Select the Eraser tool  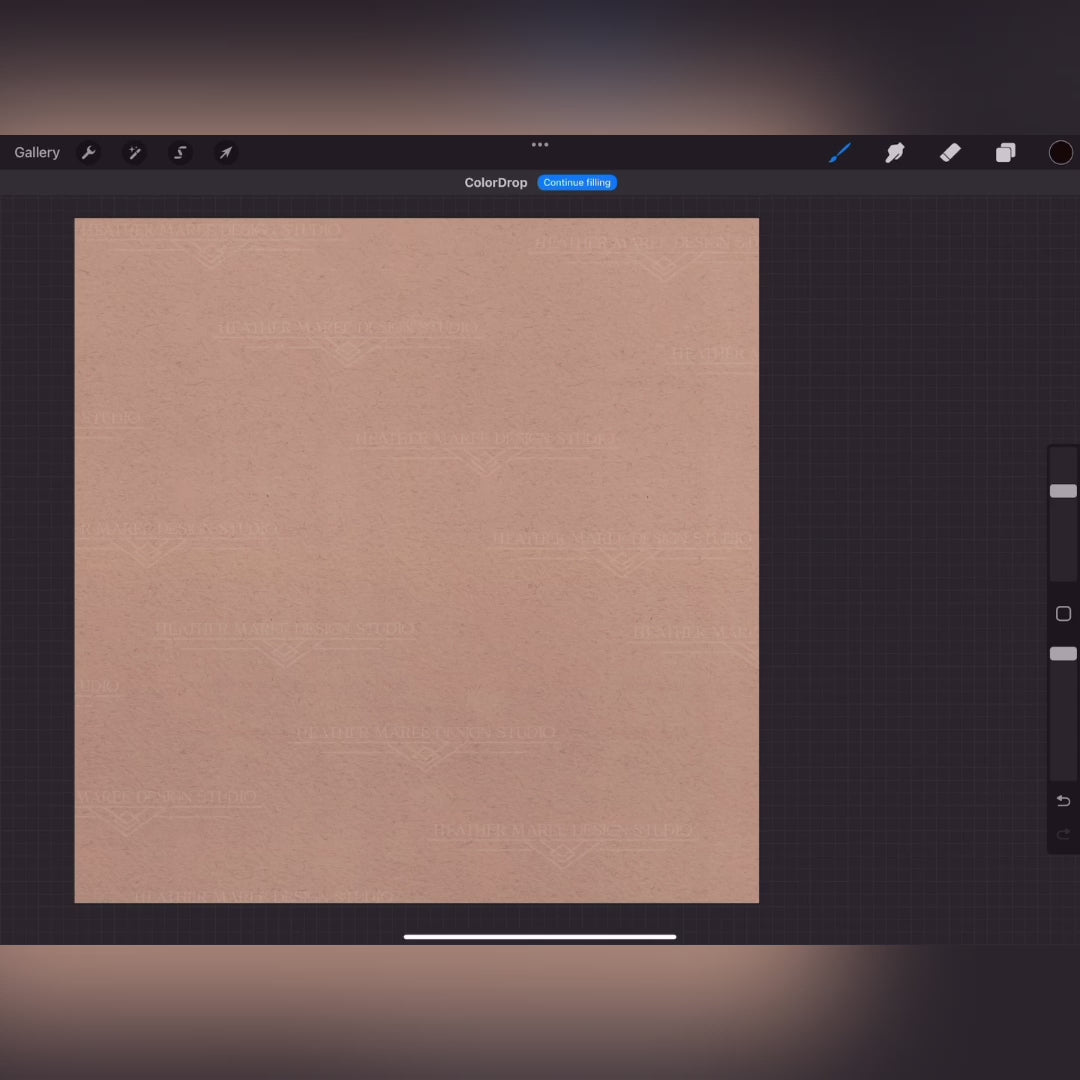[950, 153]
